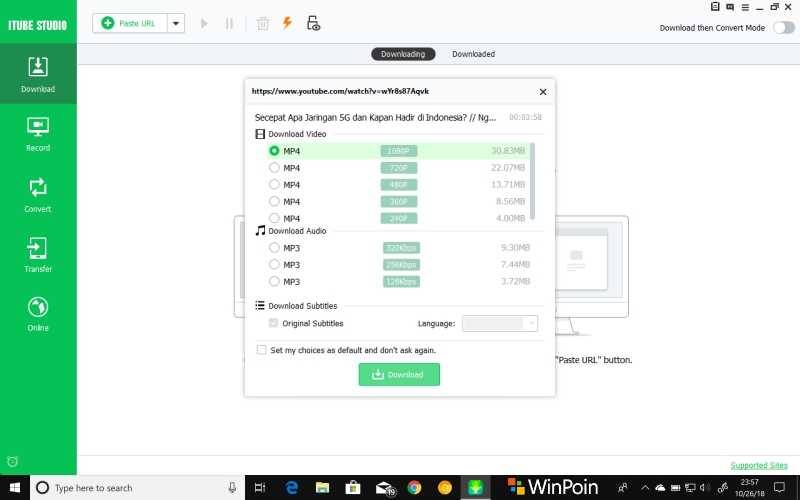This screenshot has height=500, width=800.
Task: Click the video title 'Secepat Apa Jaringan 5G'
Action: pyautogui.click(x=375, y=117)
